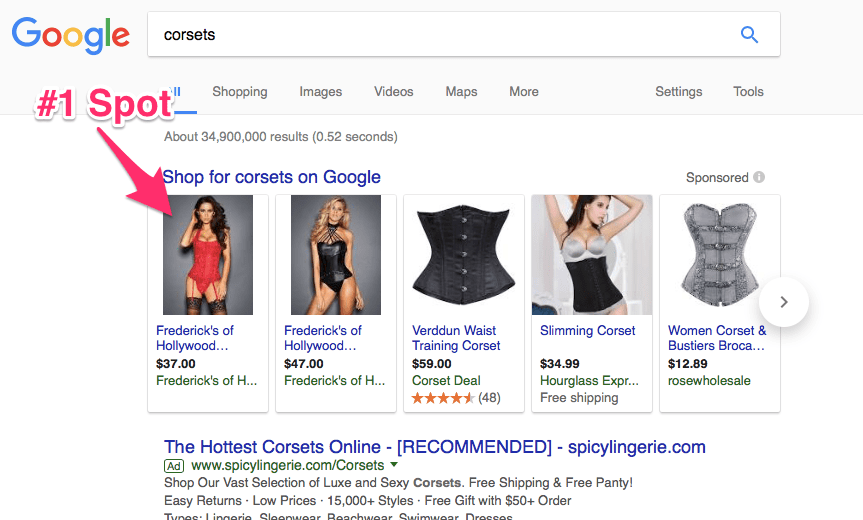Click the Free shipping label
The image size is (863, 520).
(579, 398)
